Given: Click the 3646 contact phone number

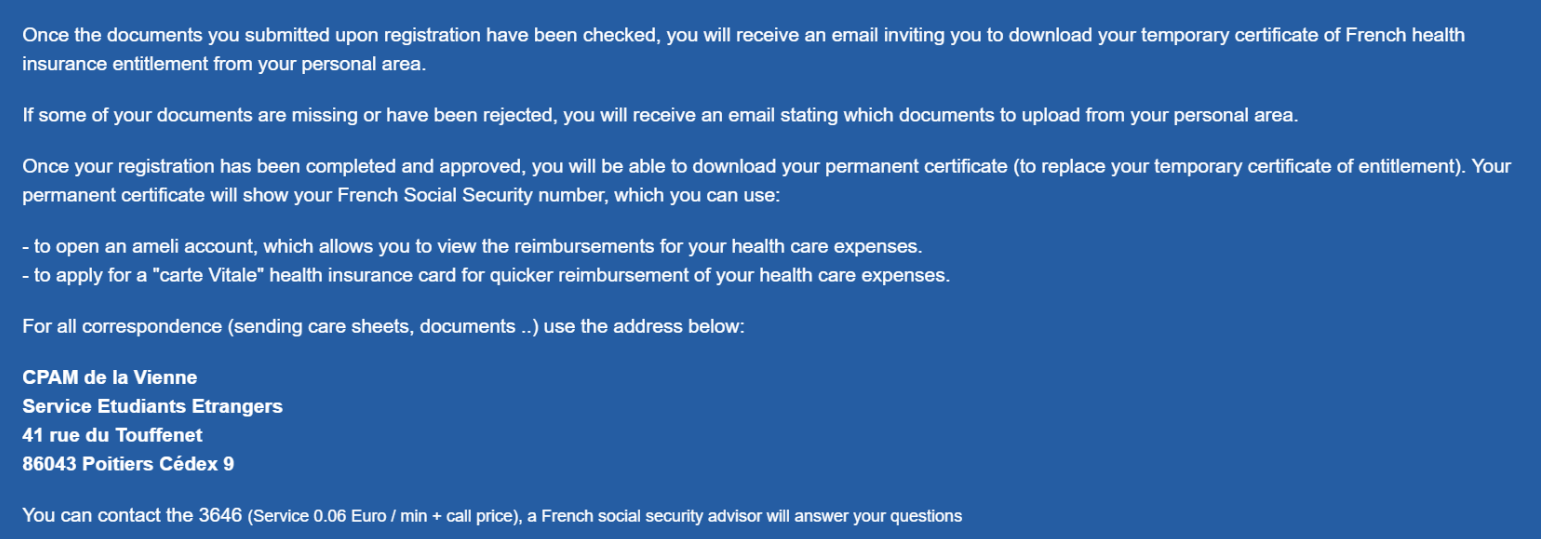Looking at the screenshot, I should click(x=220, y=516).
